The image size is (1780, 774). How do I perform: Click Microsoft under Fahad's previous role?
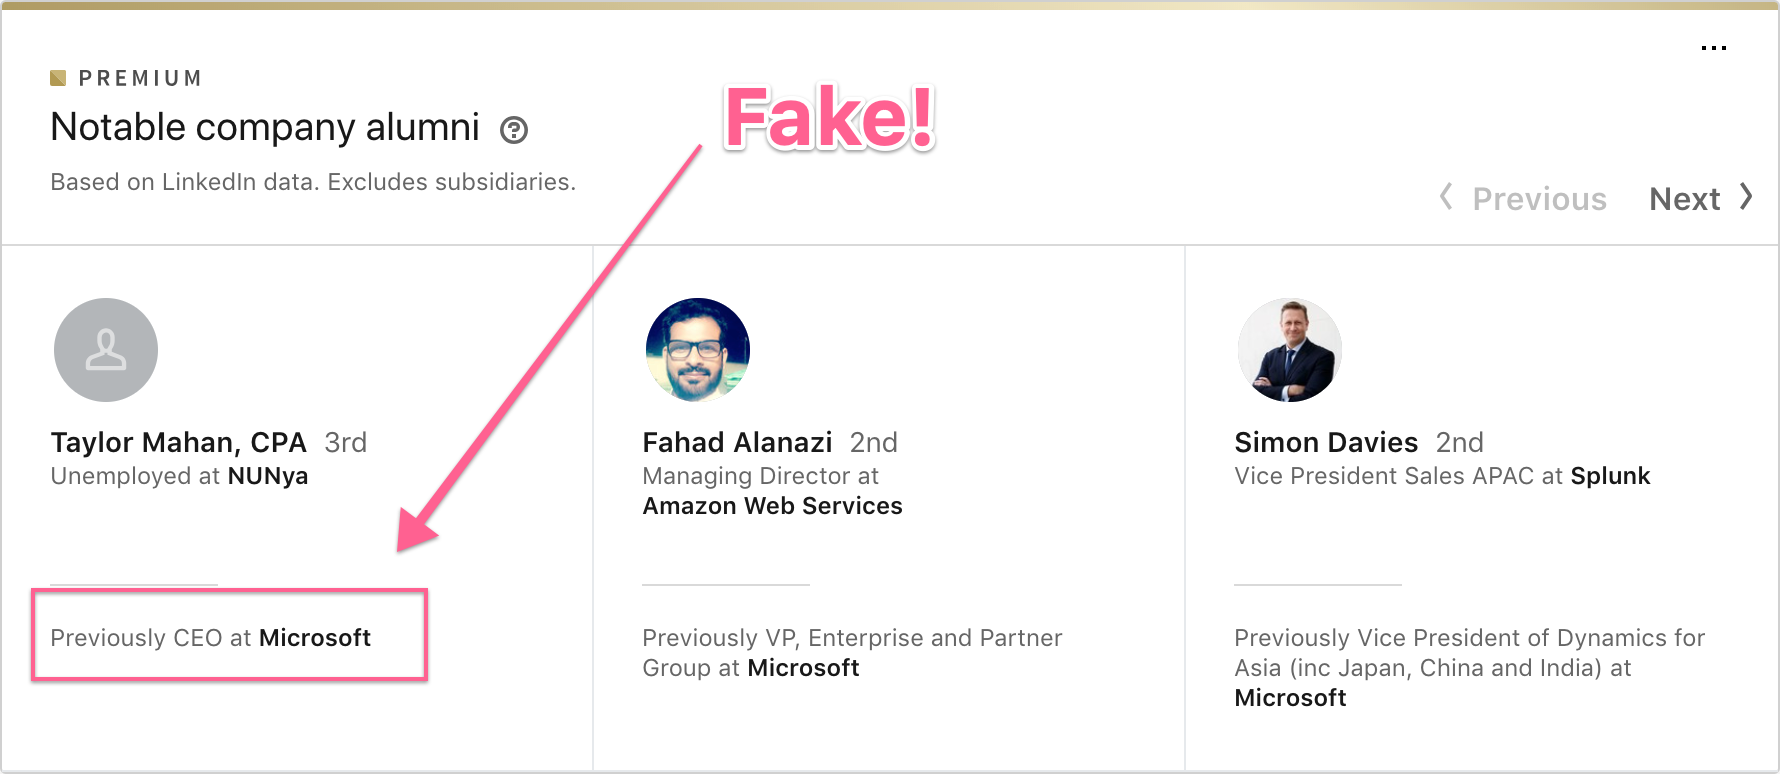[803, 668]
